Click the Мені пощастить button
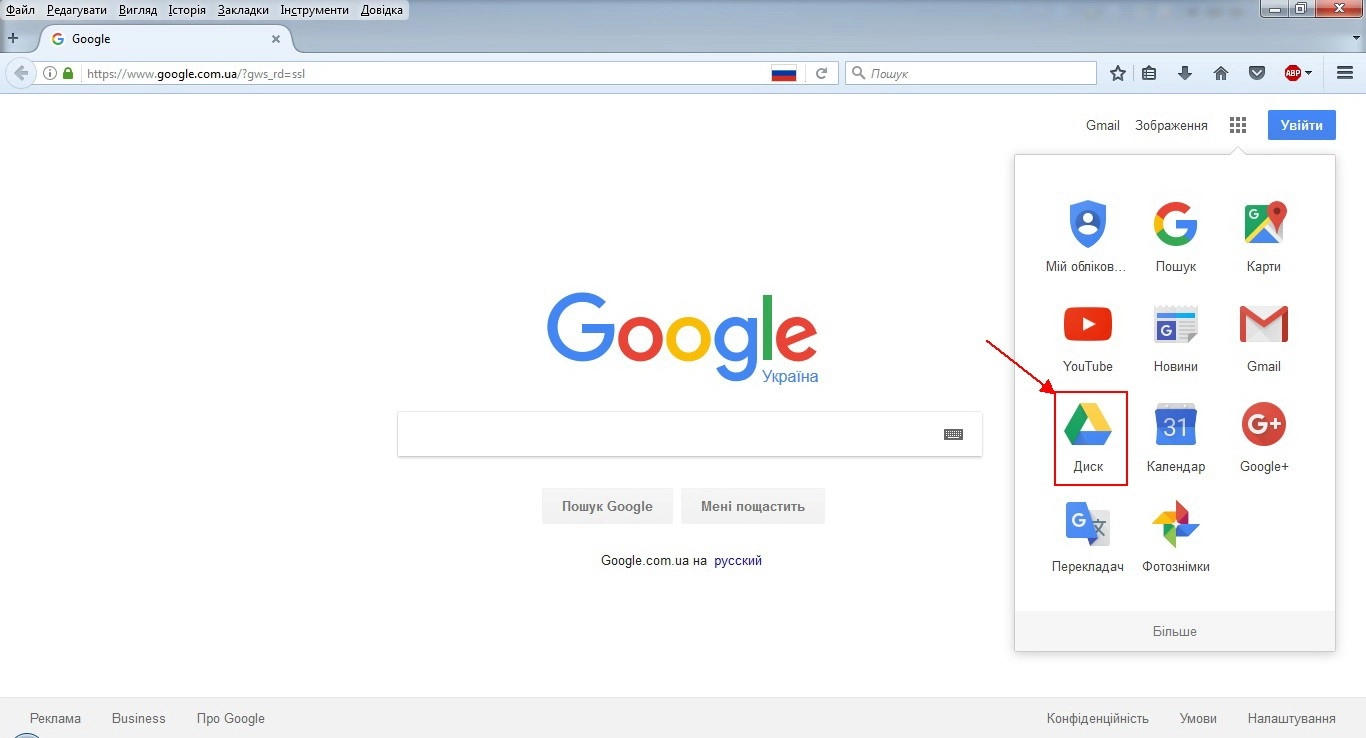Screen dimensions: 1366x738 [x=753, y=506]
